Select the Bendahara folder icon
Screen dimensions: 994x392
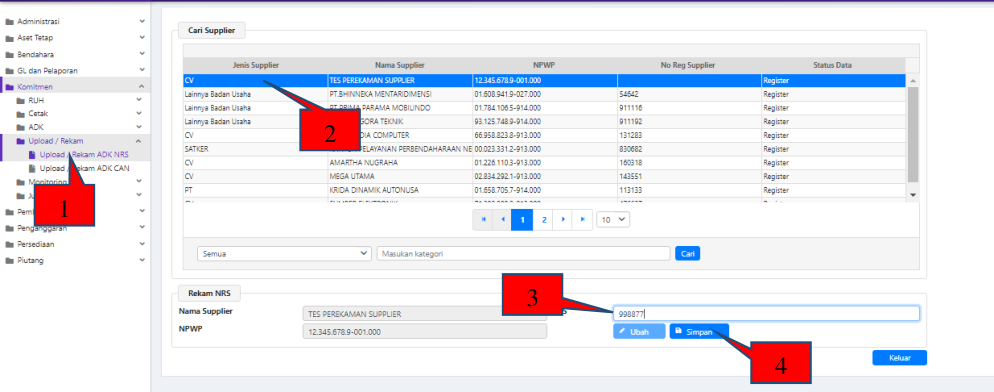pyautogui.click(x=10, y=55)
